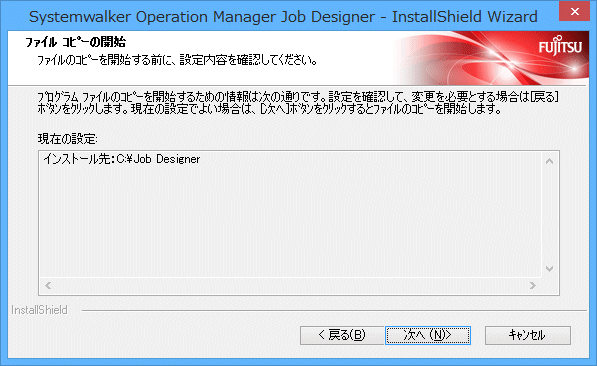The height and width of the screenshot is (366, 597).
Task: Select the インストール先:C:¥Job Designer line
Action: (x=122, y=159)
